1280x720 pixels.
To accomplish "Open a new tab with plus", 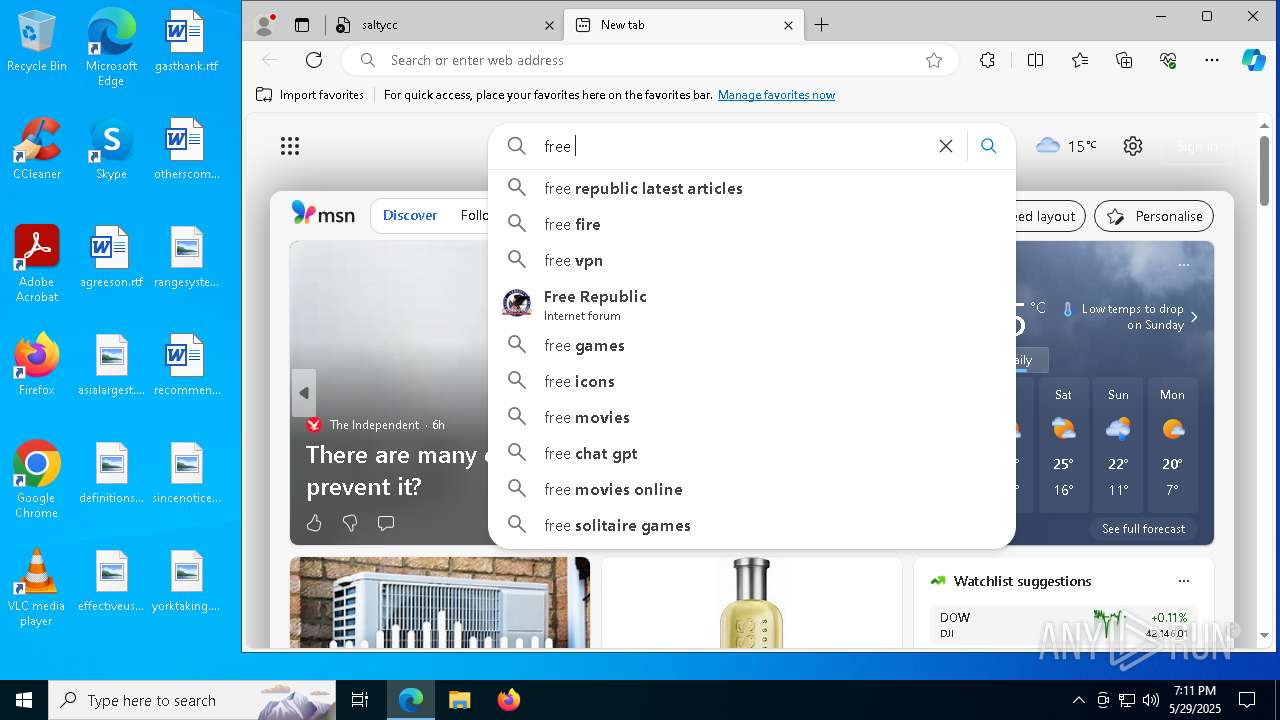I will click(x=821, y=25).
